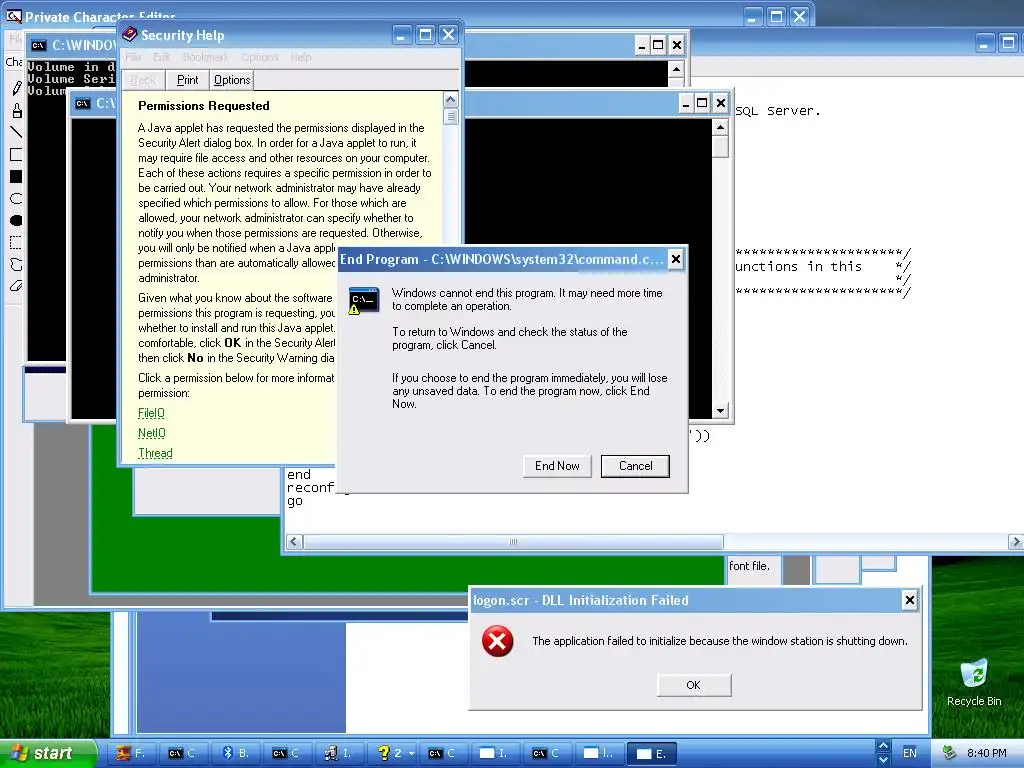Click Cancel in End Program dialog
The height and width of the screenshot is (768, 1024).
635,466
